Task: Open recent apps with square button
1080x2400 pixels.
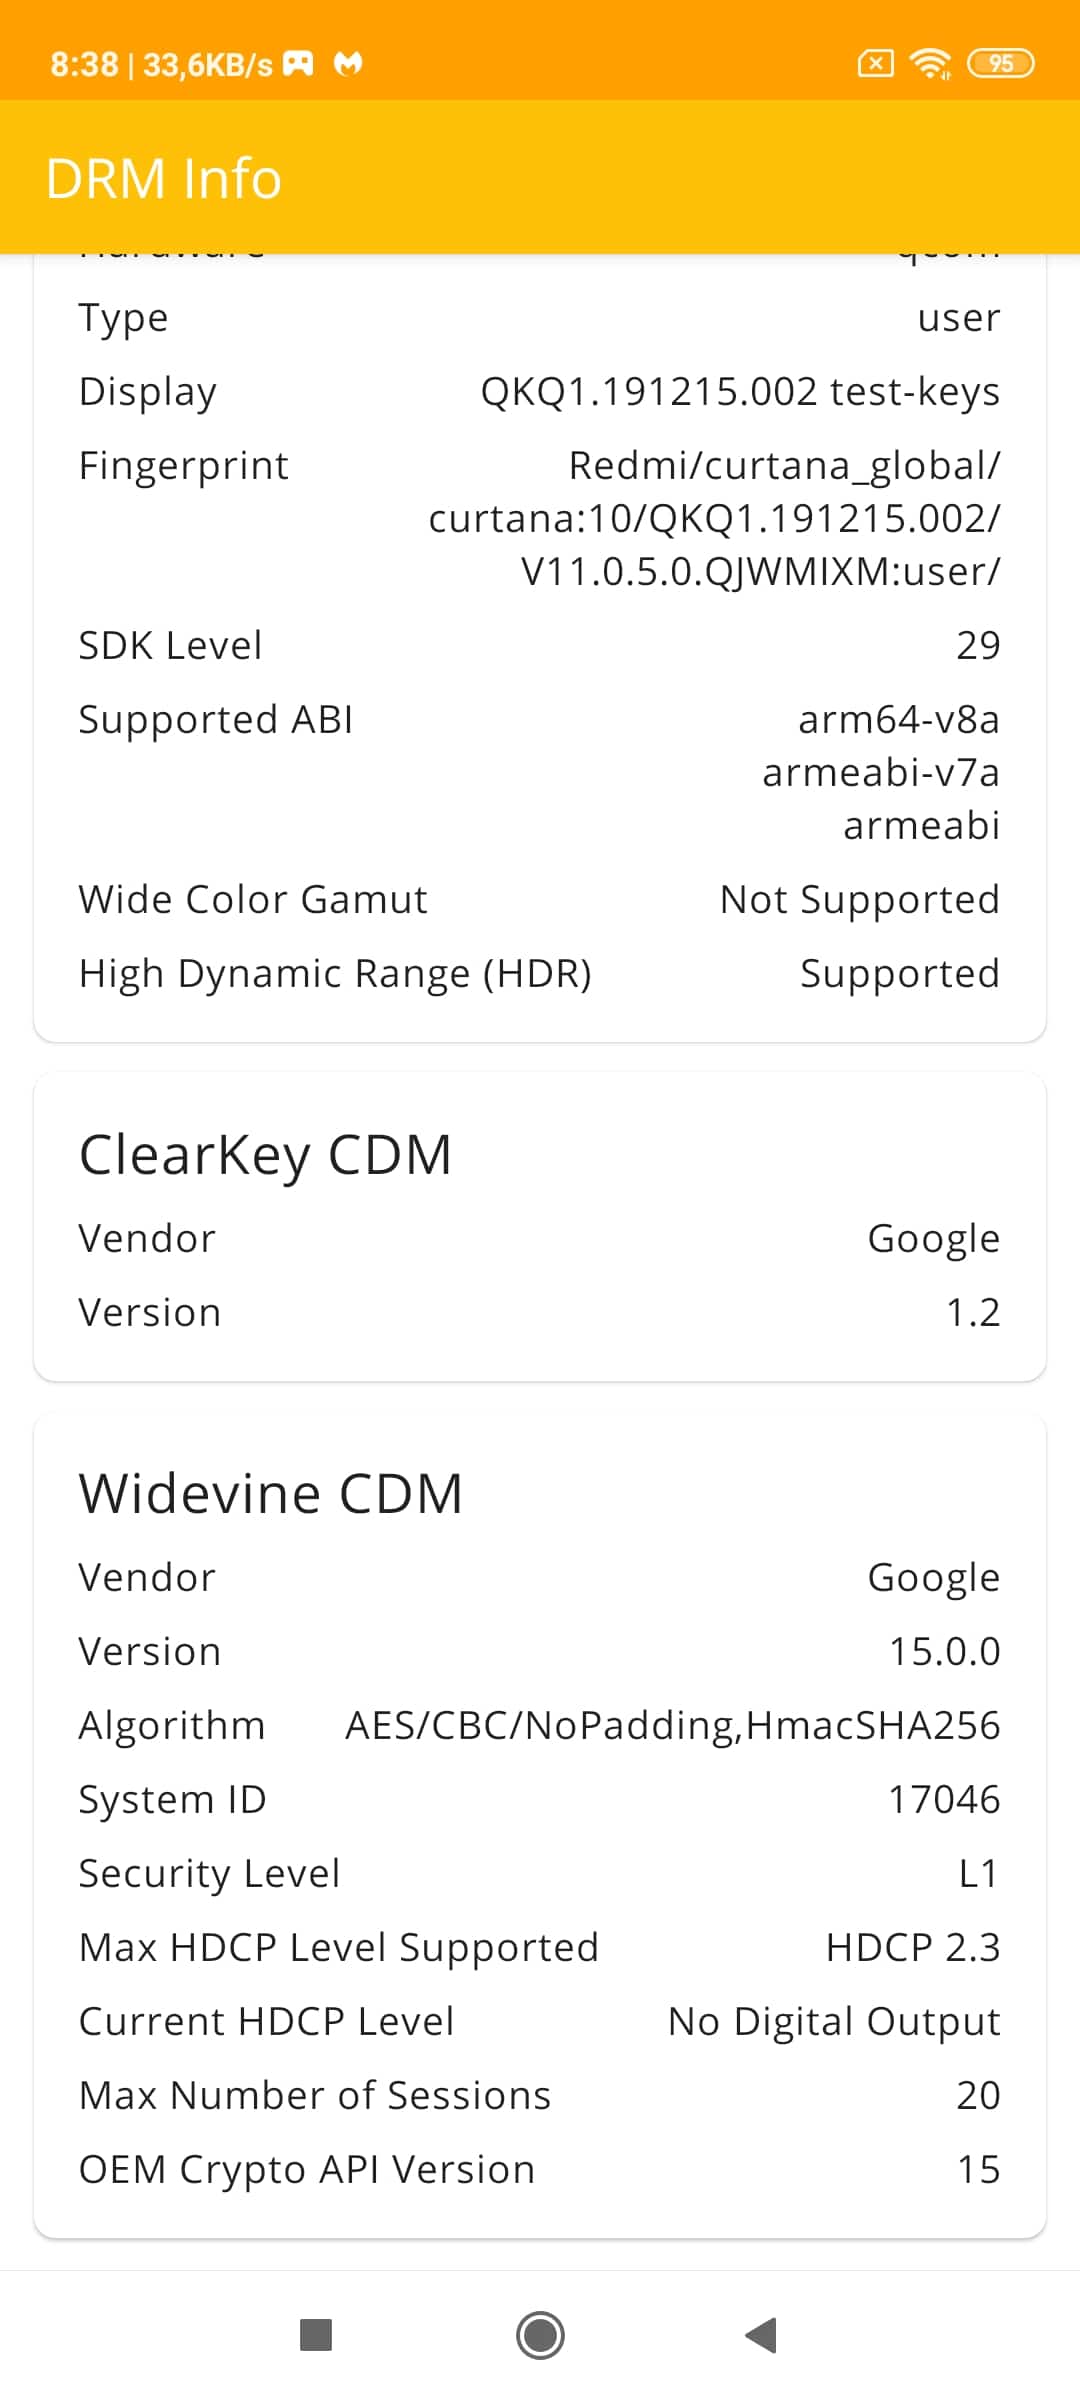Action: point(316,2335)
